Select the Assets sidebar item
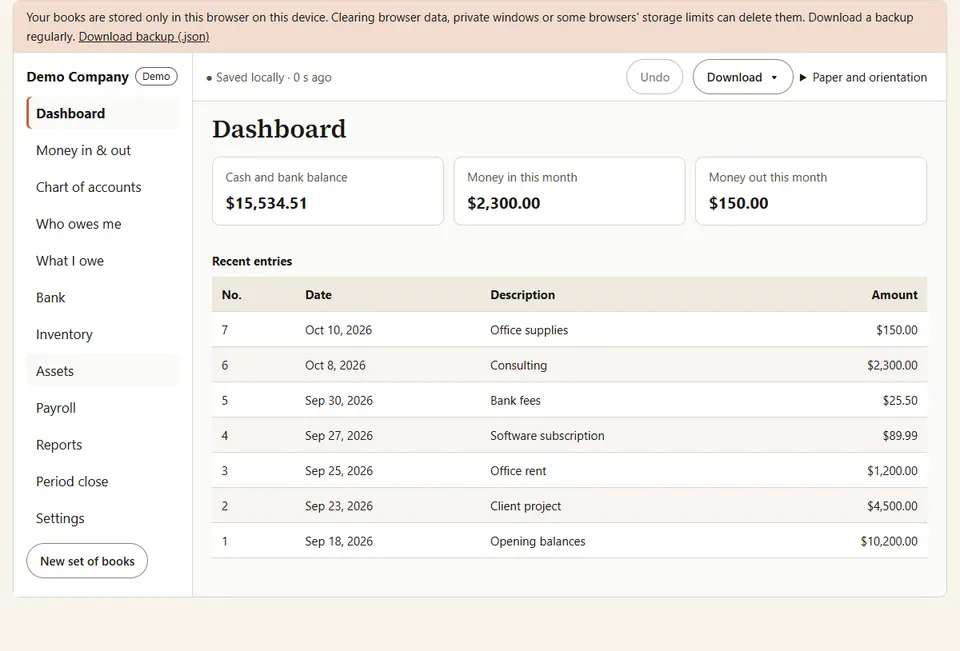Image resolution: width=960 pixels, height=651 pixels. [x=103, y=371]
